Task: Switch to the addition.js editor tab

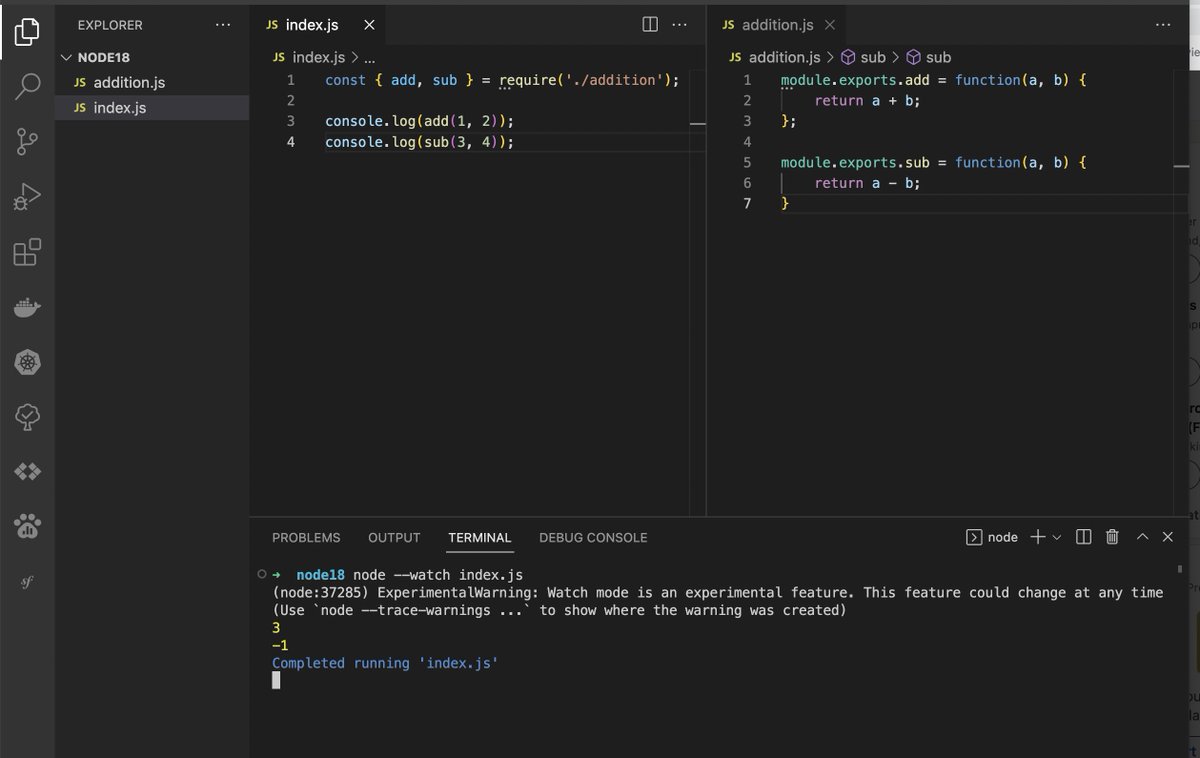Action: coord(778,25)
